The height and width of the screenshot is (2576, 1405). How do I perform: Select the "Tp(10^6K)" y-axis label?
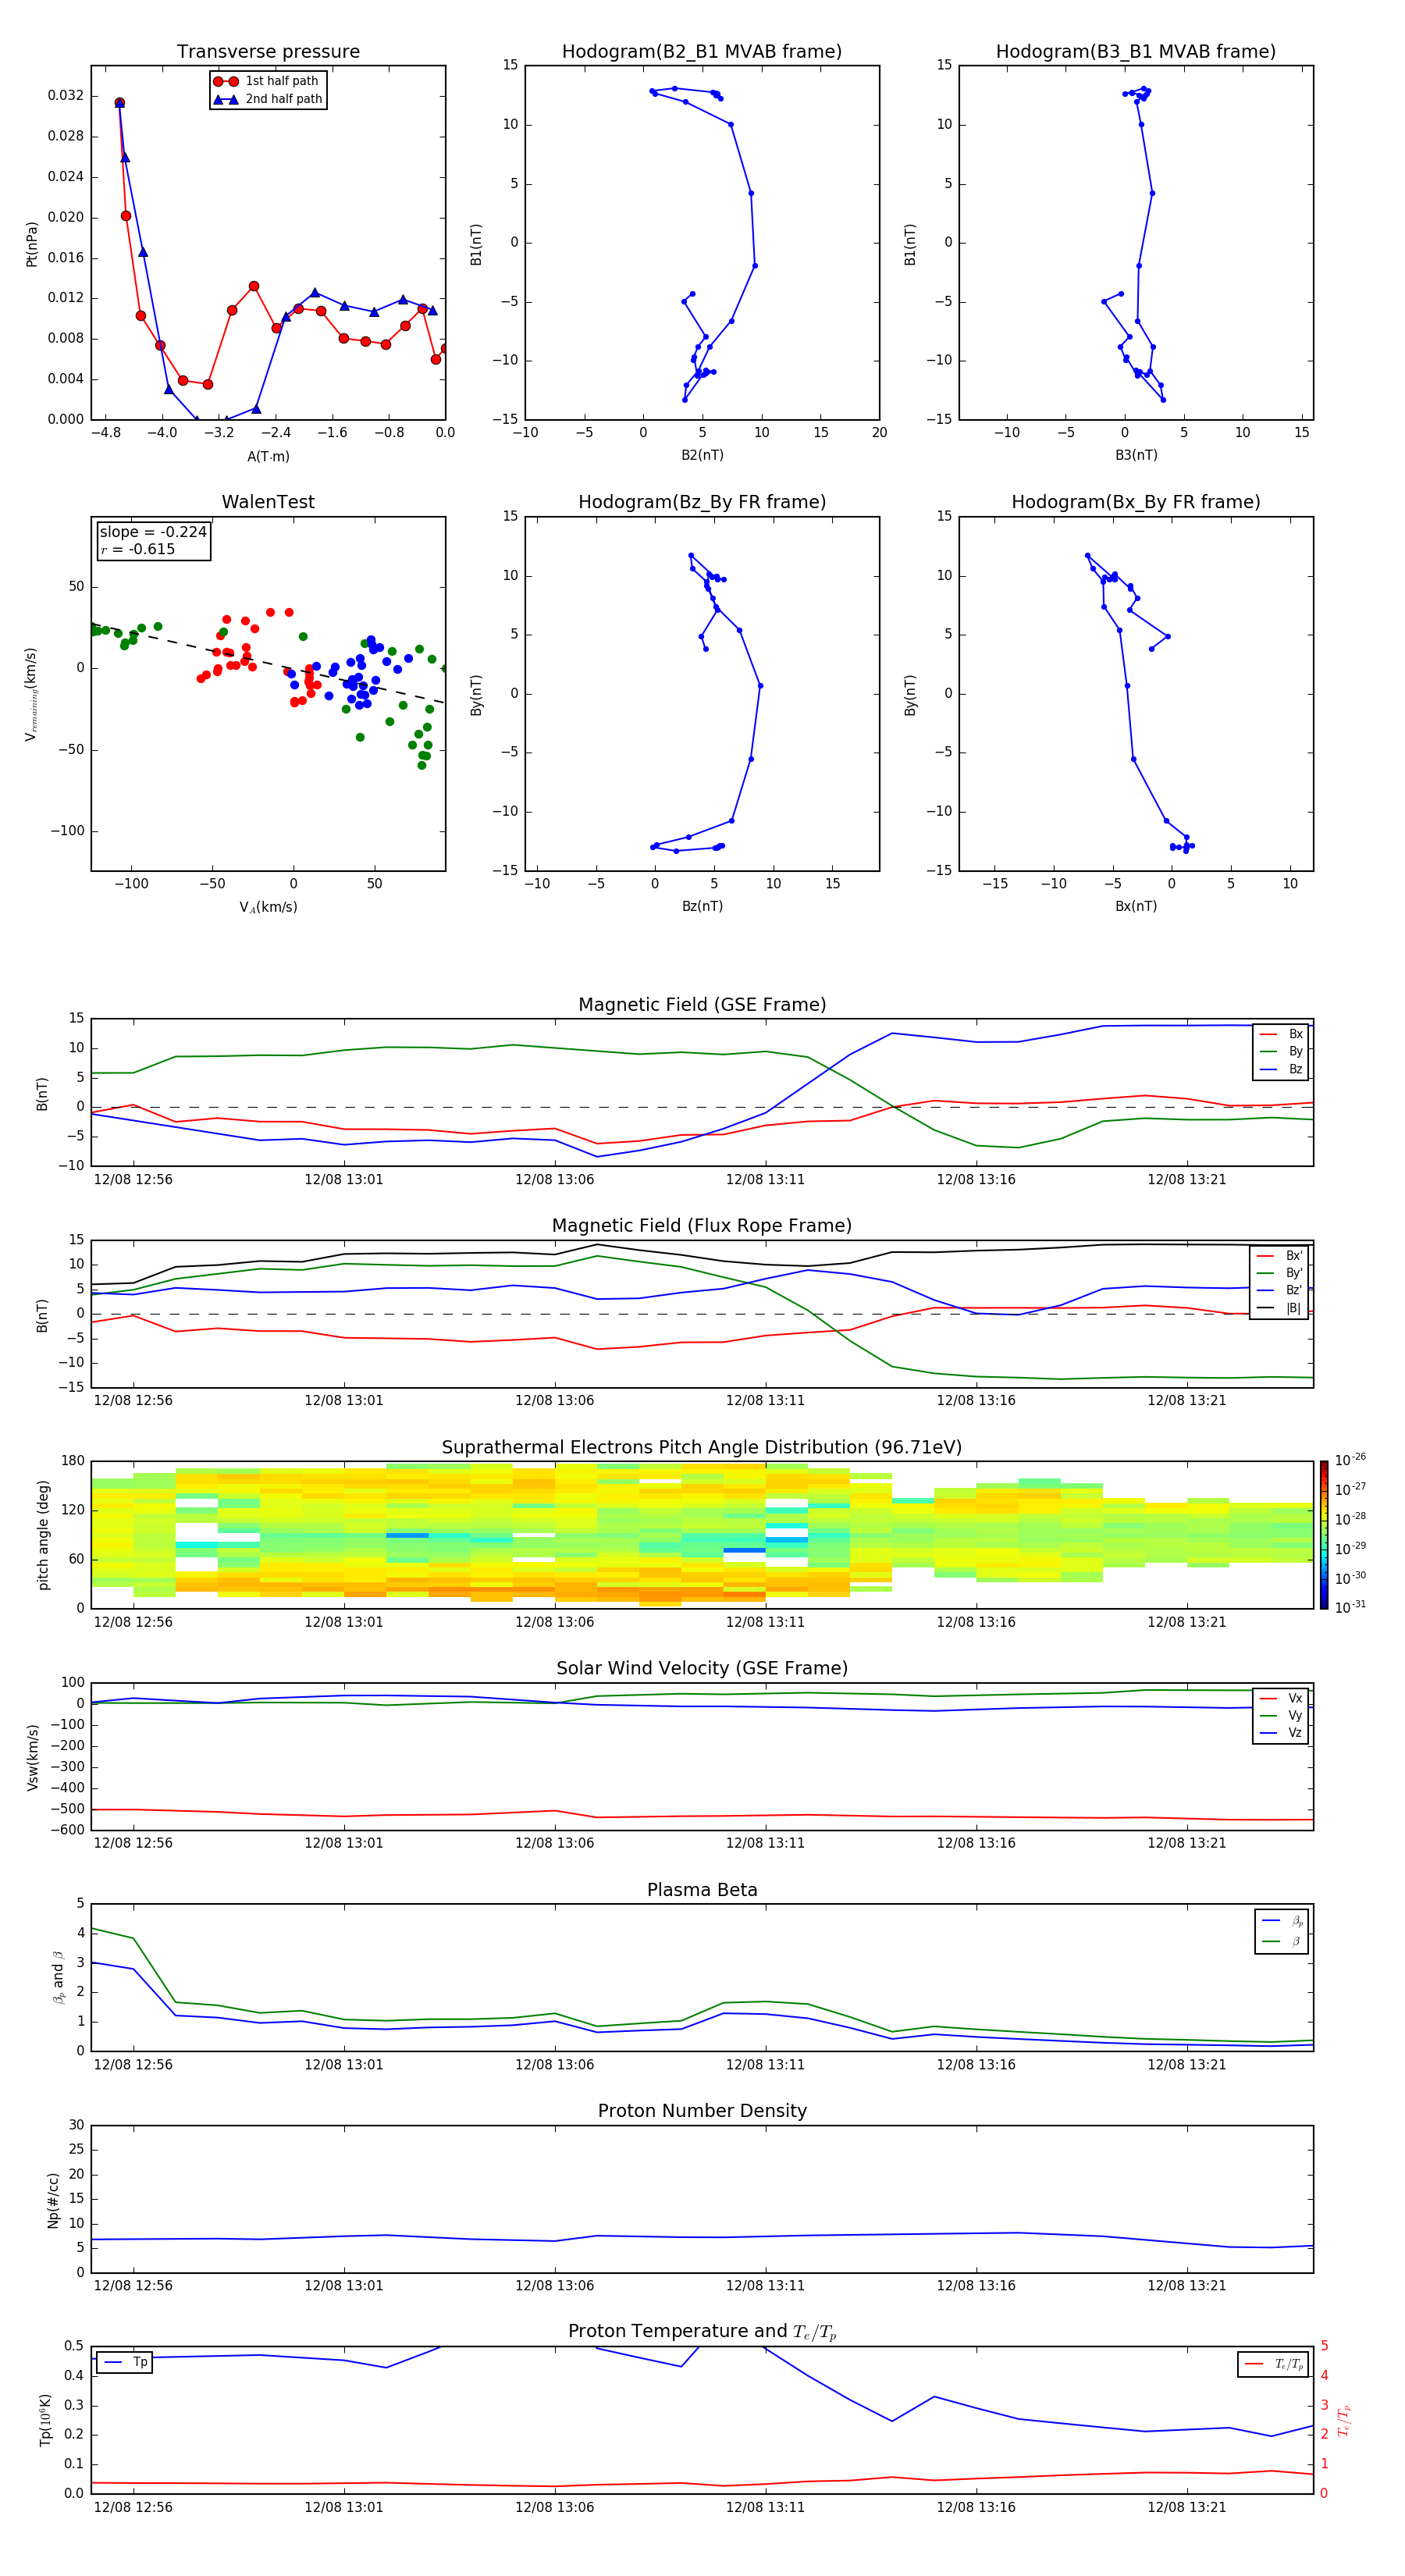tap(45, 2421)
